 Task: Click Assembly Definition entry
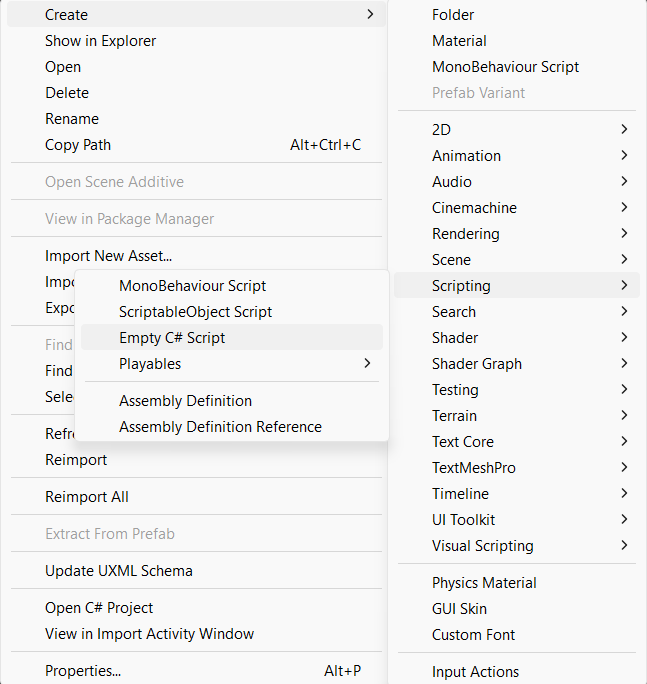click(x=232, y=400)
